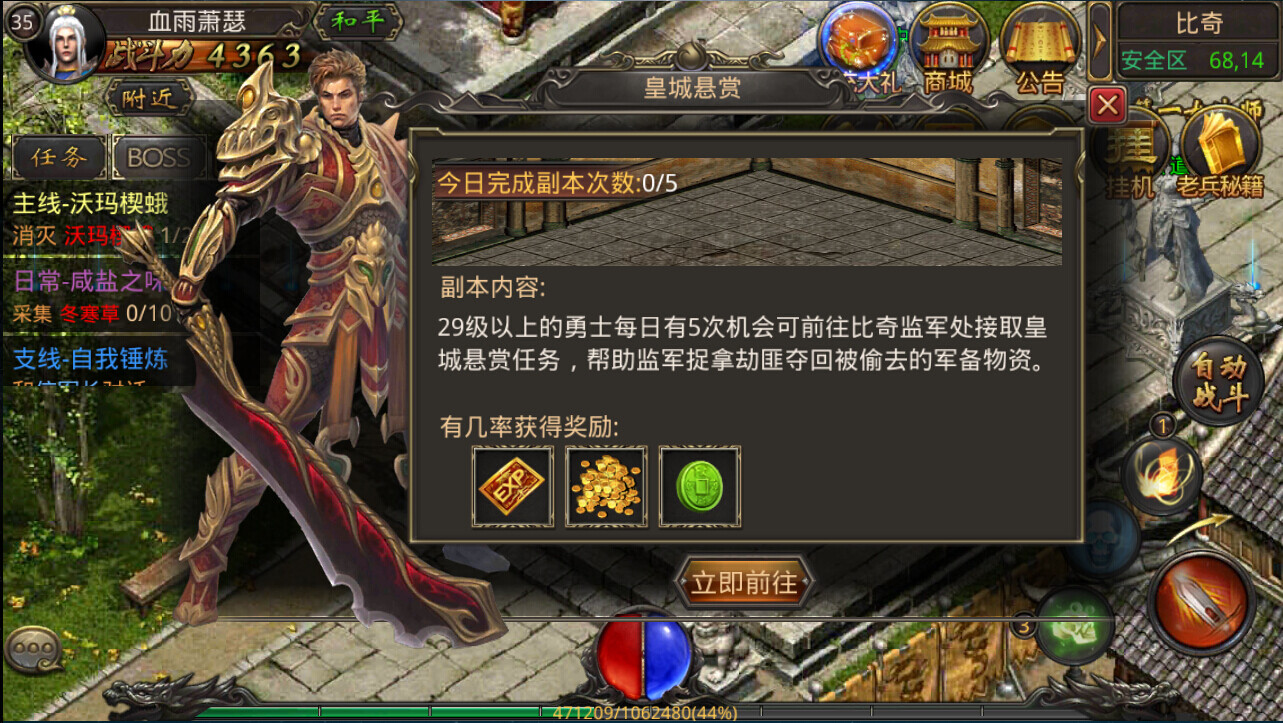Click the gold coins pile reward icon

[x=606, y=486]
